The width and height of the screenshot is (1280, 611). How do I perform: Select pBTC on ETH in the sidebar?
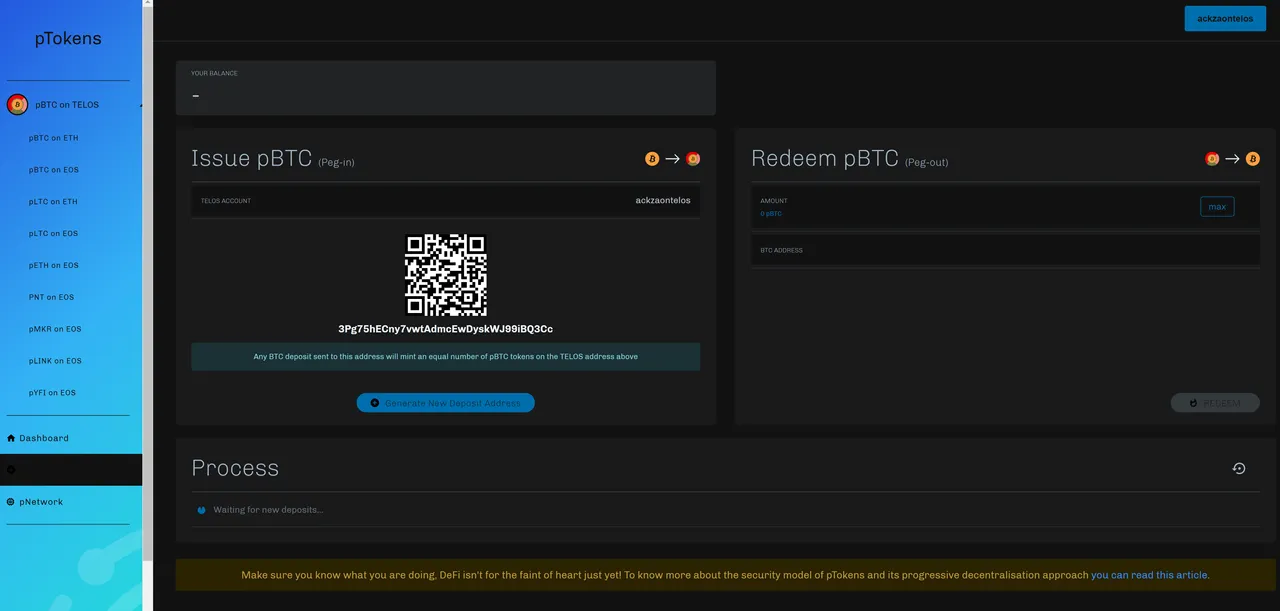tap(54, 138)
